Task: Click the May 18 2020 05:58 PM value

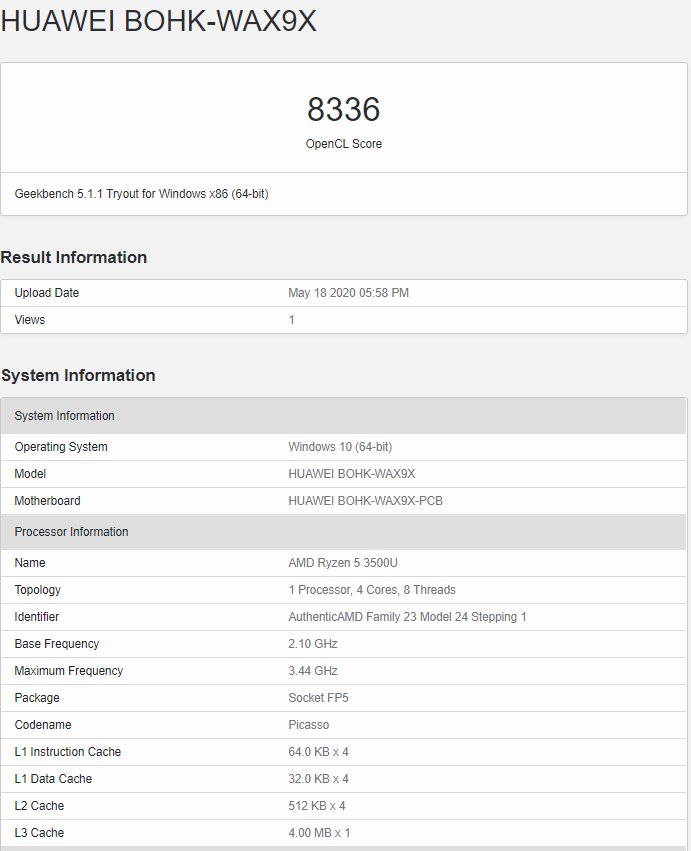Action: (348, 293)
